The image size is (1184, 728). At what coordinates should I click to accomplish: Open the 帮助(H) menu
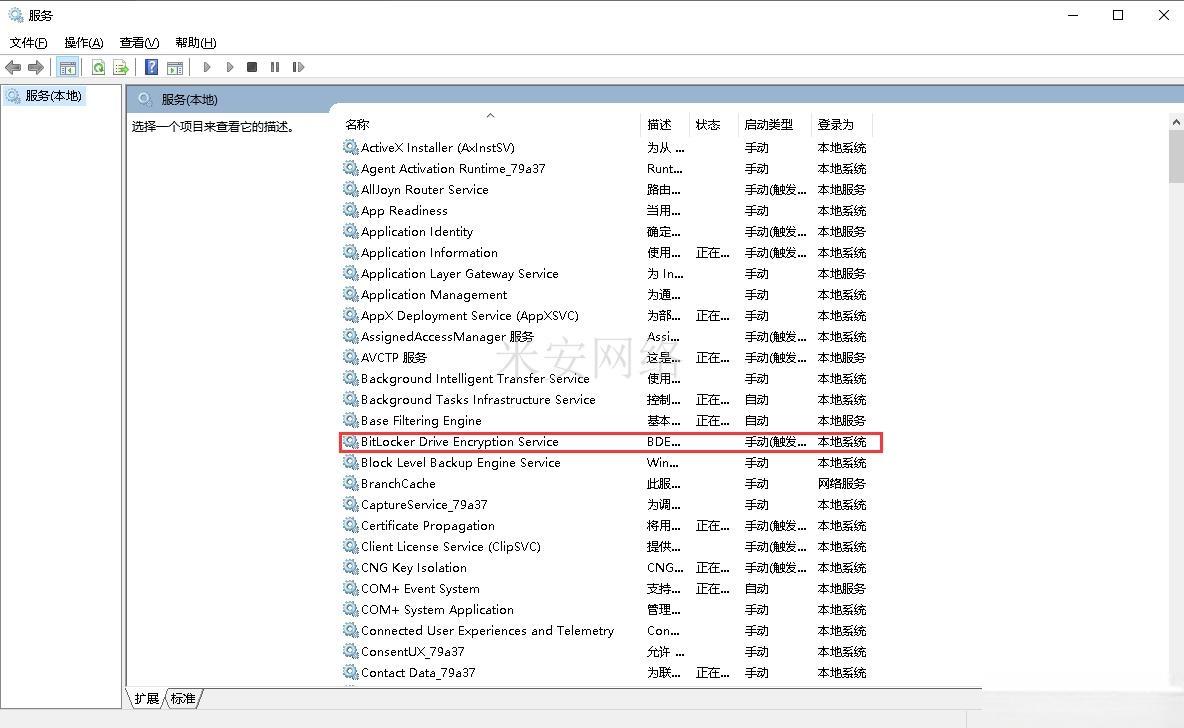click(196, 42)
